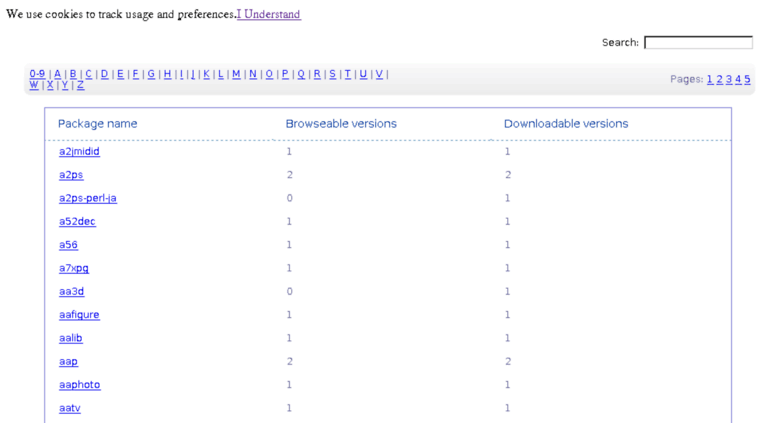Filter packages by letter J
The height and width of the screenshot is (423, 777).
[193, 74]
